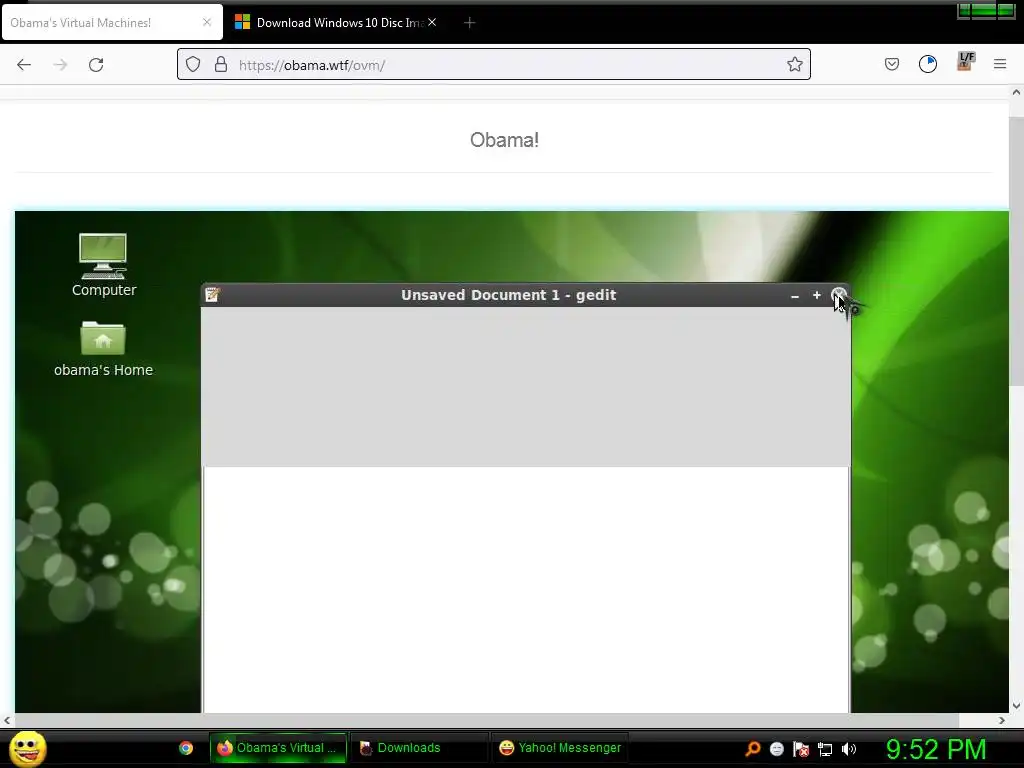Select Obama's Virtual taskbar button
Viewport: 1024px width, 768px height.
(278, 748)
